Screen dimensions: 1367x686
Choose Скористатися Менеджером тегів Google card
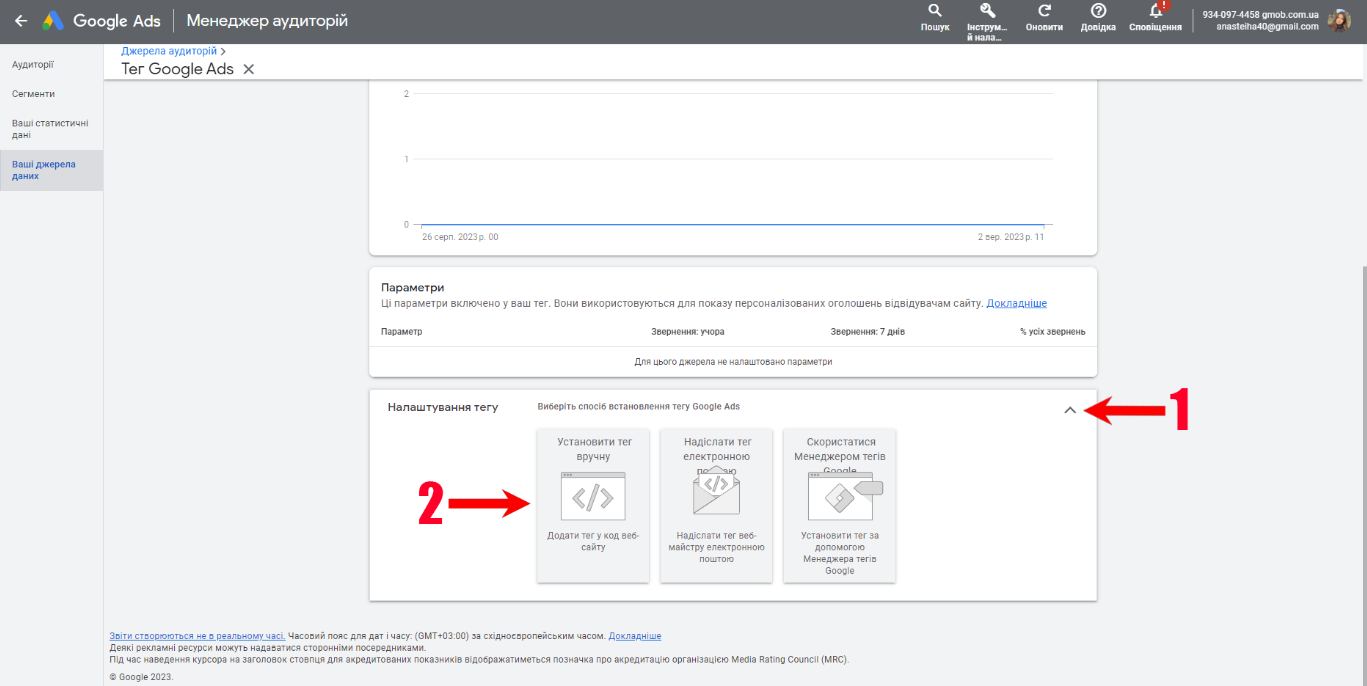(840, 505)
